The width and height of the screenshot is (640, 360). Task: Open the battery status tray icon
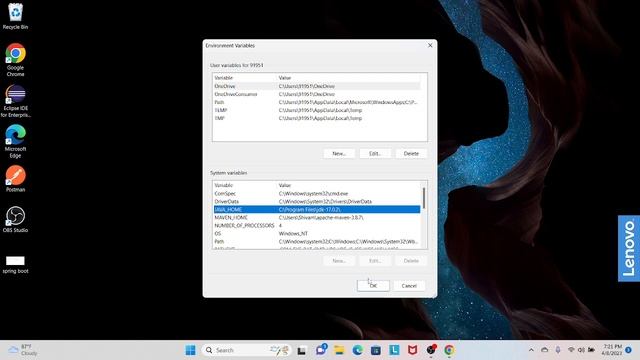591,350
